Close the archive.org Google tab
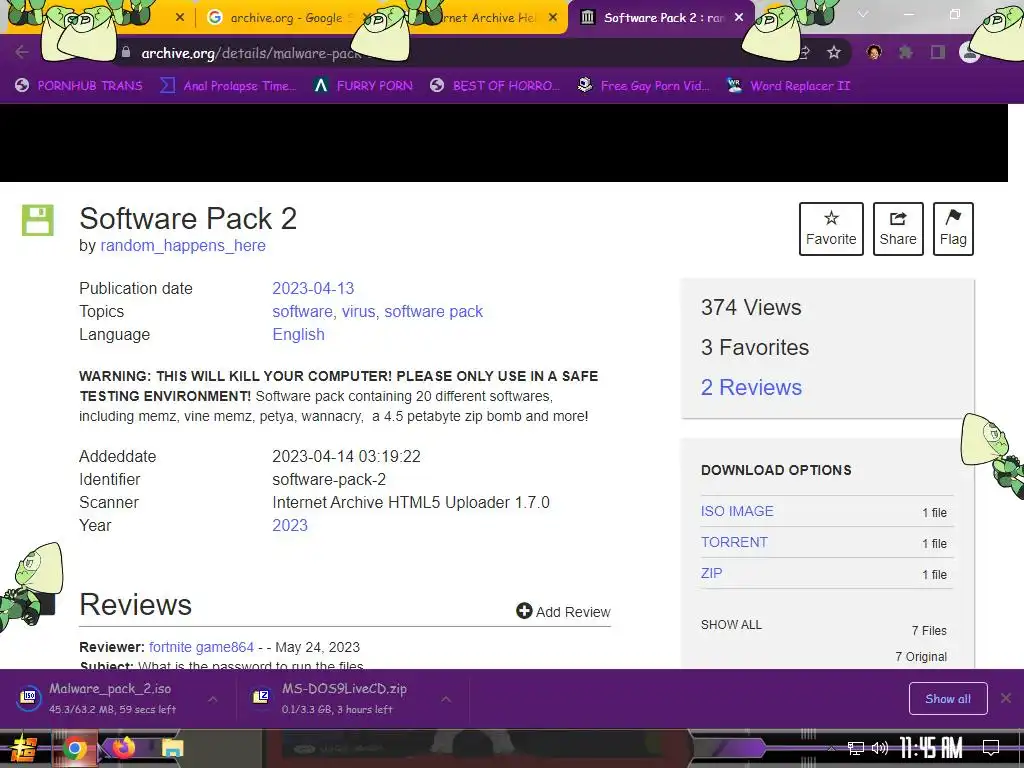This screenshot has width=1024, height=768. pyautogui.click(x=367, y=18)
